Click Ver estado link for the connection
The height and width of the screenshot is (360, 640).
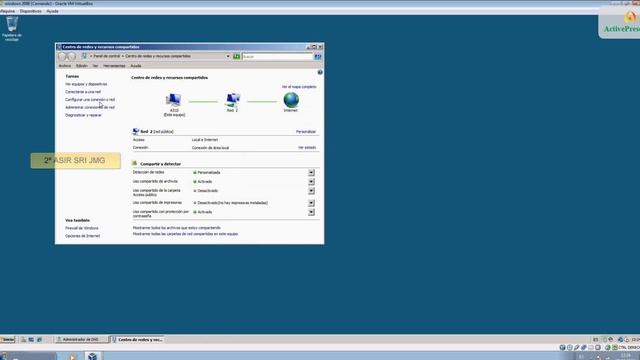pyautogui.click(x=307, y=147)
